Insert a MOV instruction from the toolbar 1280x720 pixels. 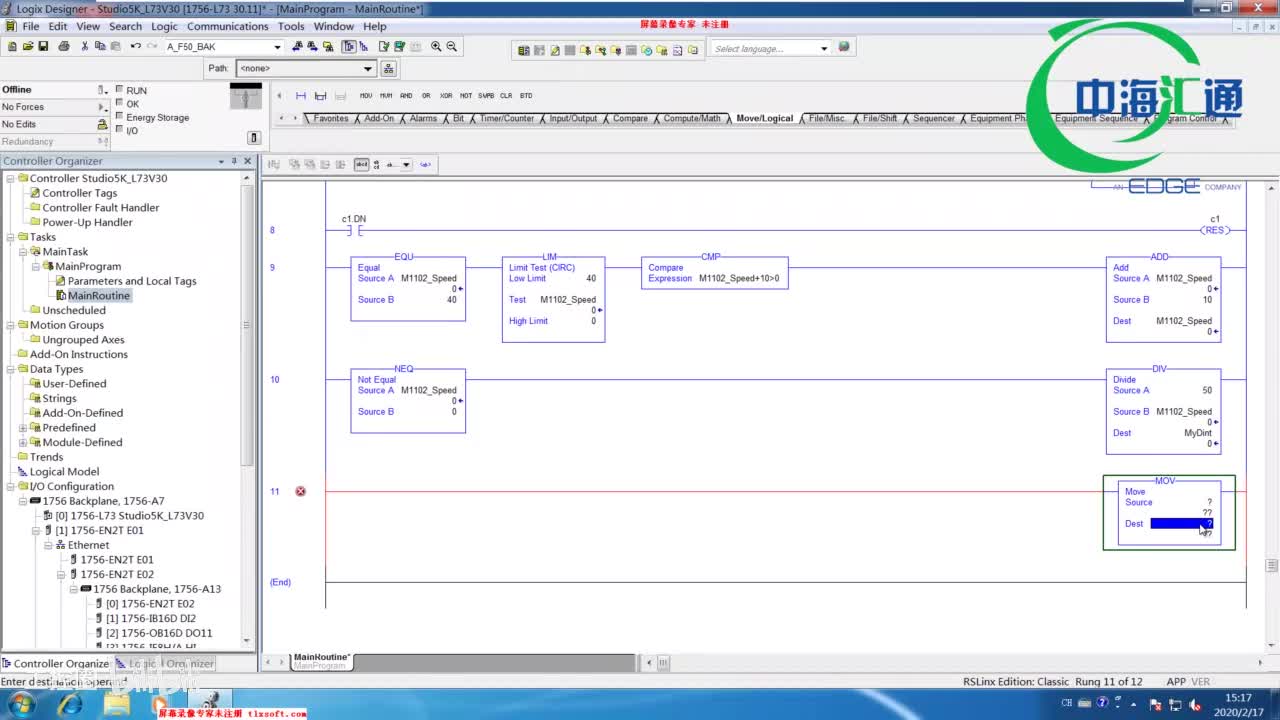[x=366, y=96]
